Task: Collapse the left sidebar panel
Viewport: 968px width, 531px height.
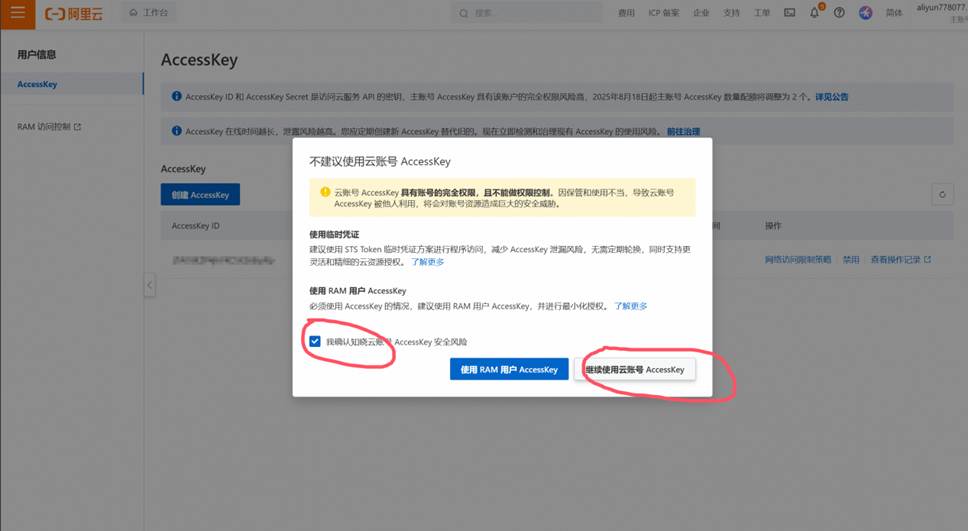Action: [x=150, y=286]
